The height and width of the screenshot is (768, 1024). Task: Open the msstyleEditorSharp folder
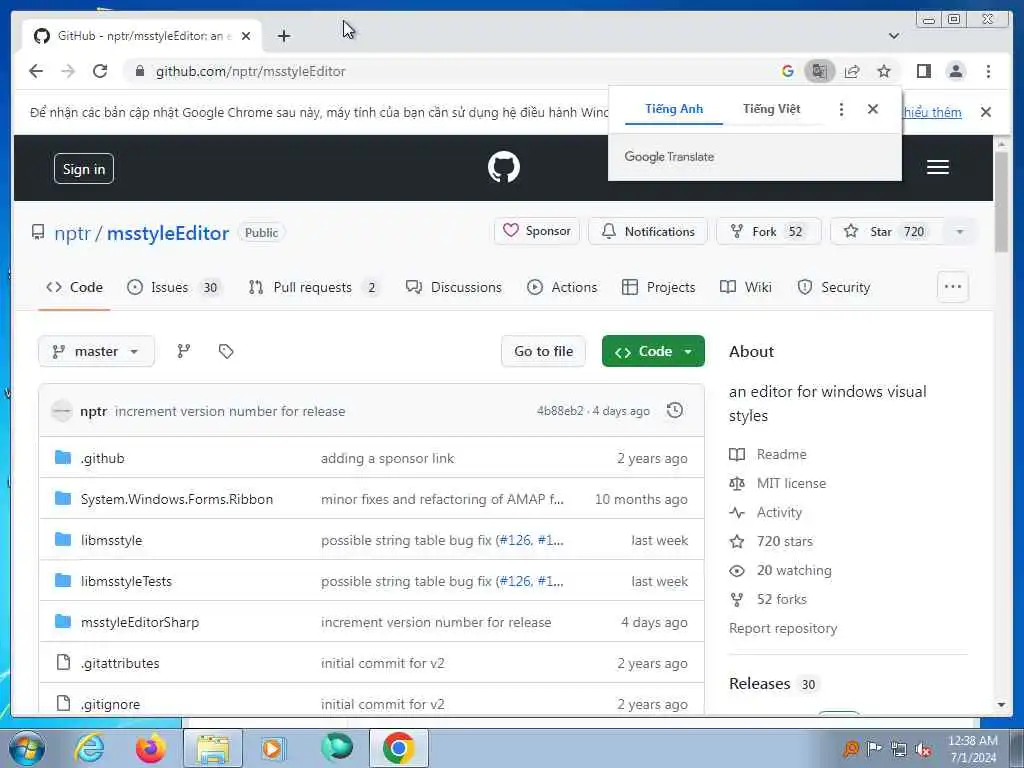pyautogui.click(x=140, y=622)
